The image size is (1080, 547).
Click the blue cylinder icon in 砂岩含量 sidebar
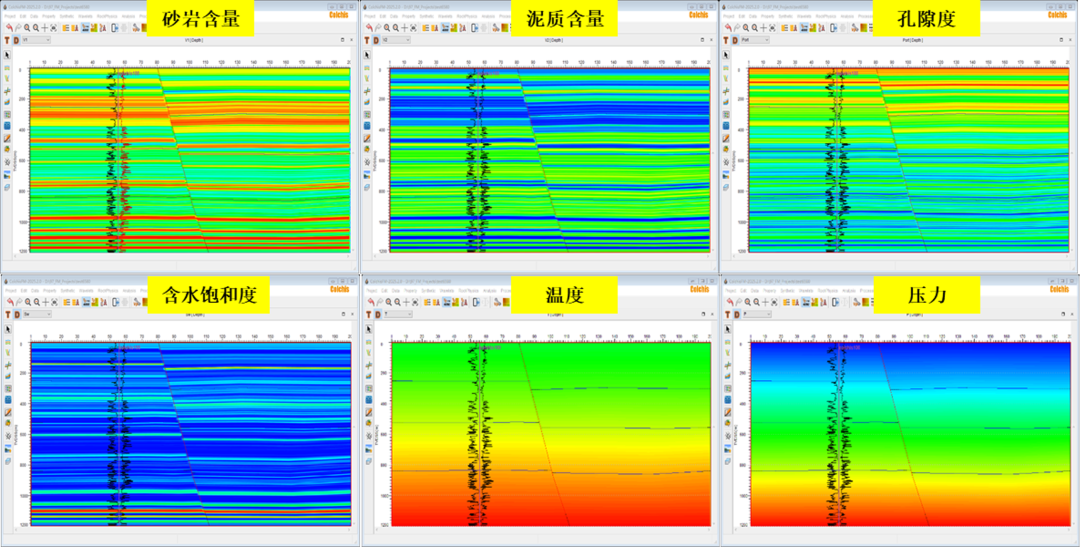7,126
